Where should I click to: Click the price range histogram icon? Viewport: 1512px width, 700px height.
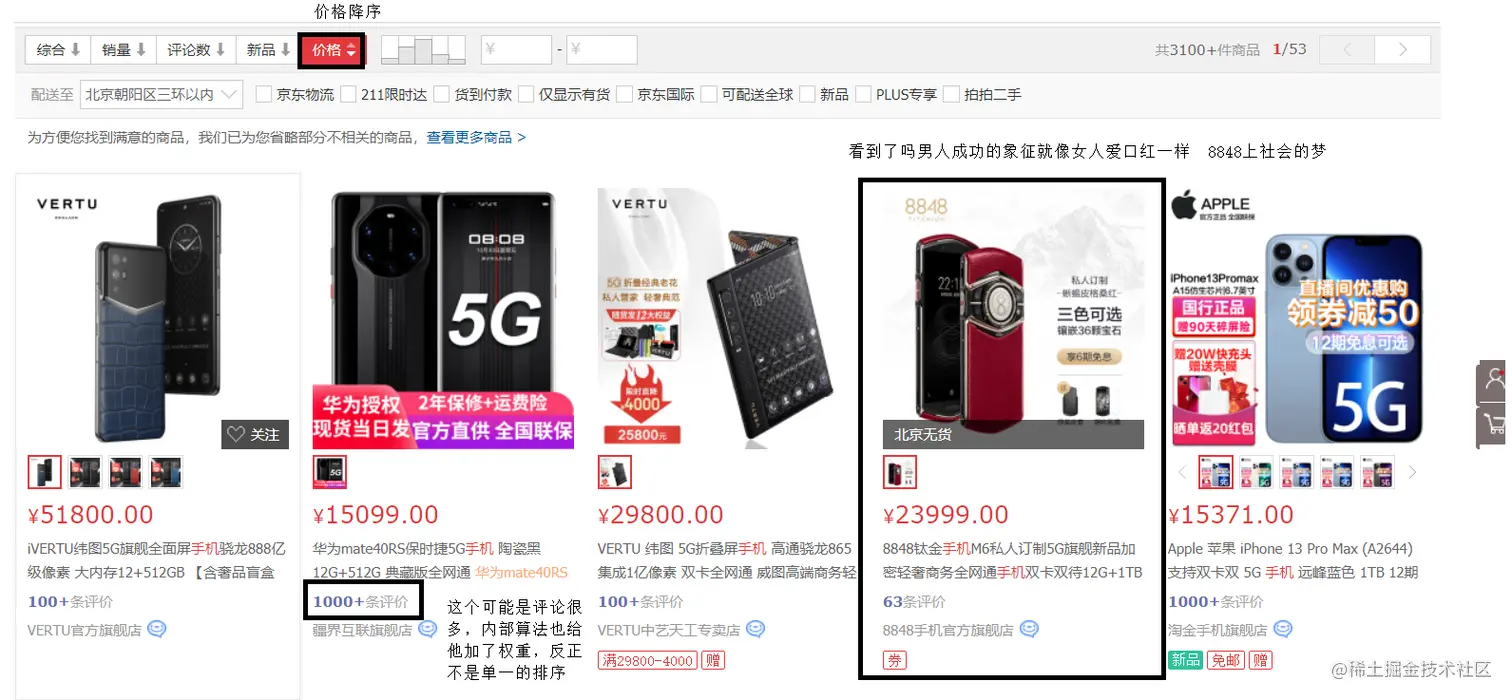(423, 50)
